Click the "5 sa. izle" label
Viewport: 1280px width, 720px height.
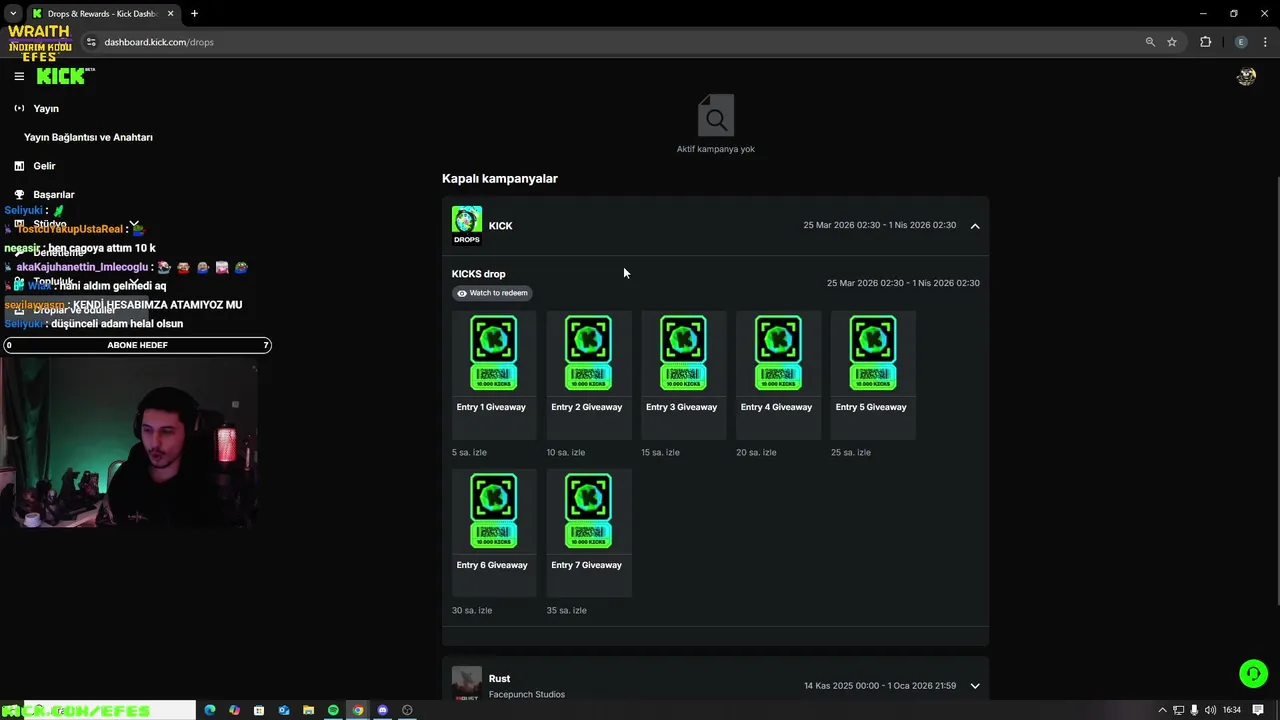pos(469,453)
